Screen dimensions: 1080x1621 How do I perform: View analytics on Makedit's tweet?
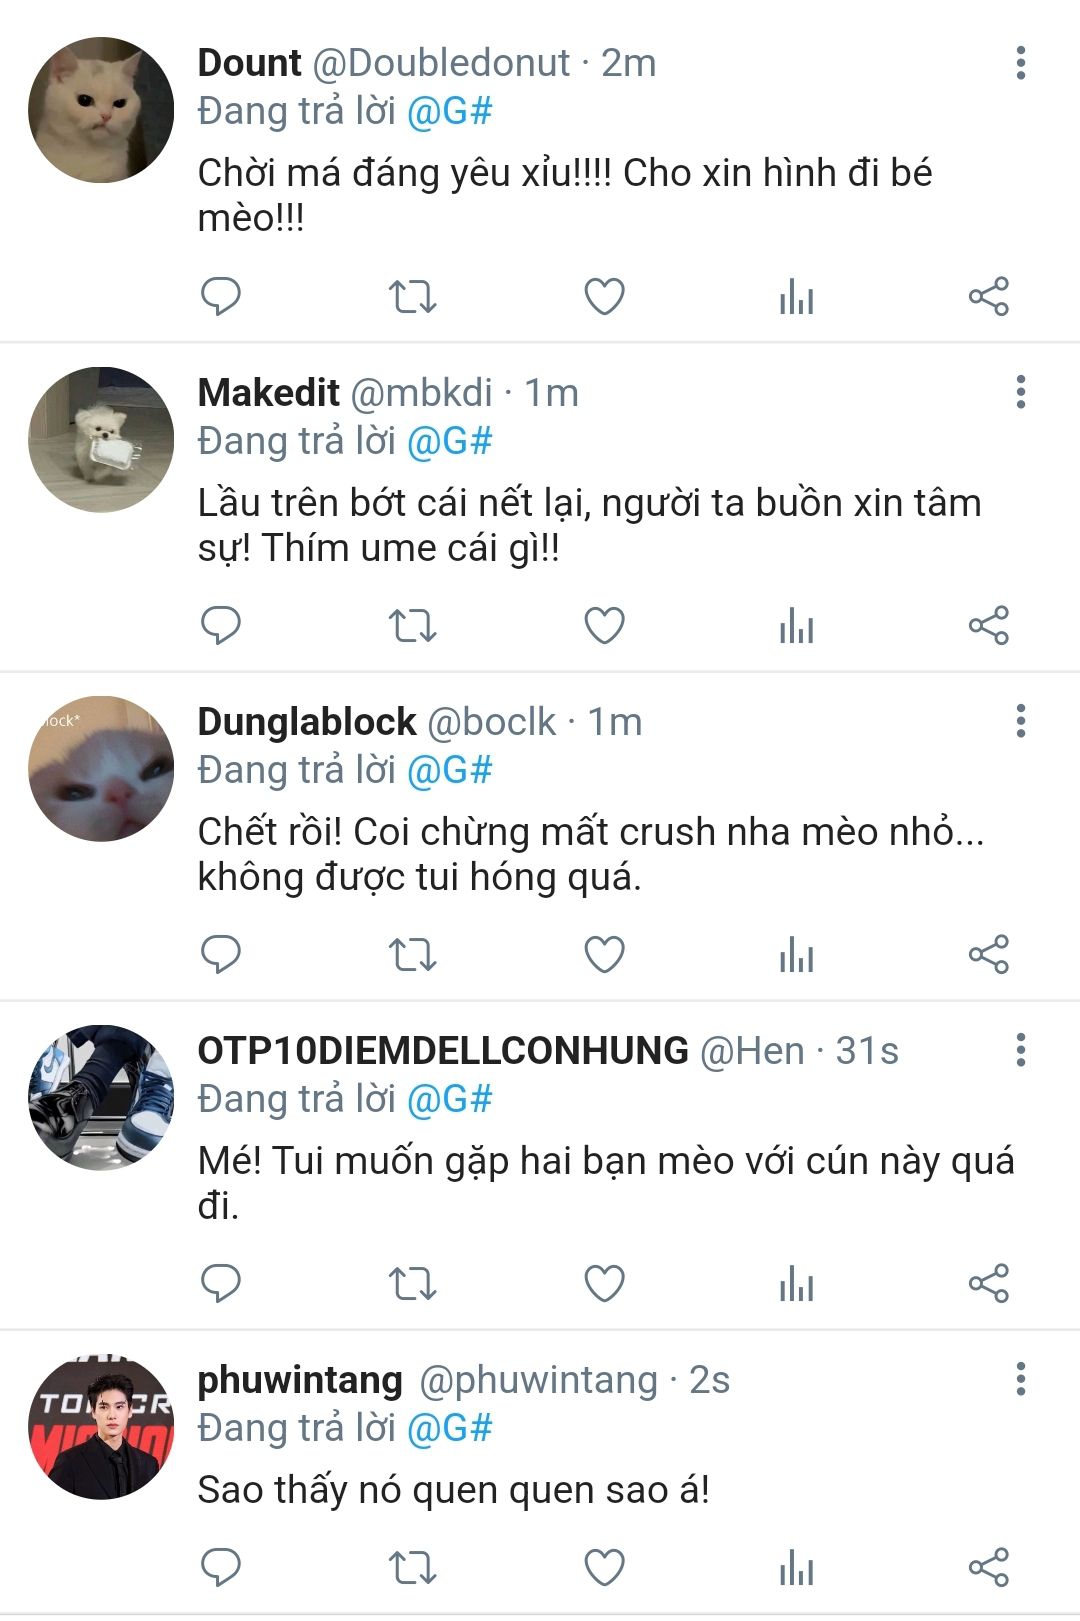796,626
